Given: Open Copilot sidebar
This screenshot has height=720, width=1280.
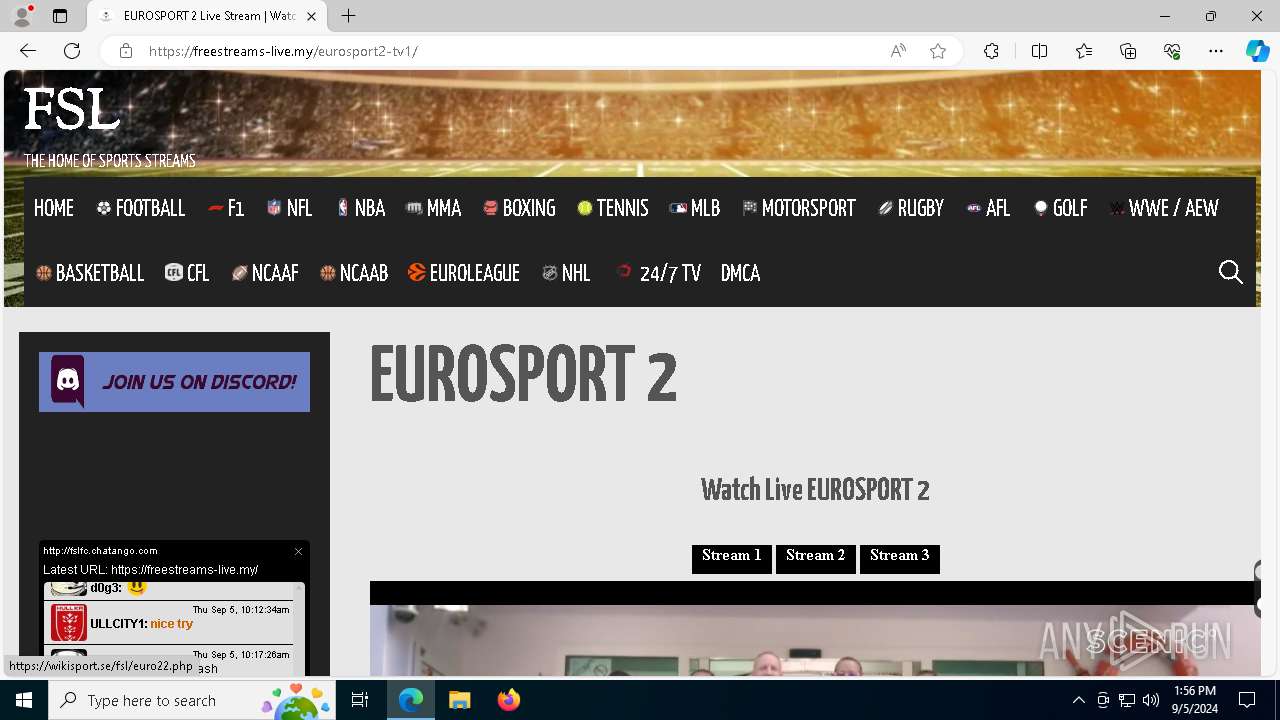Looking at the screenshot, I should pyautogui.click(x=1257, y=51).
